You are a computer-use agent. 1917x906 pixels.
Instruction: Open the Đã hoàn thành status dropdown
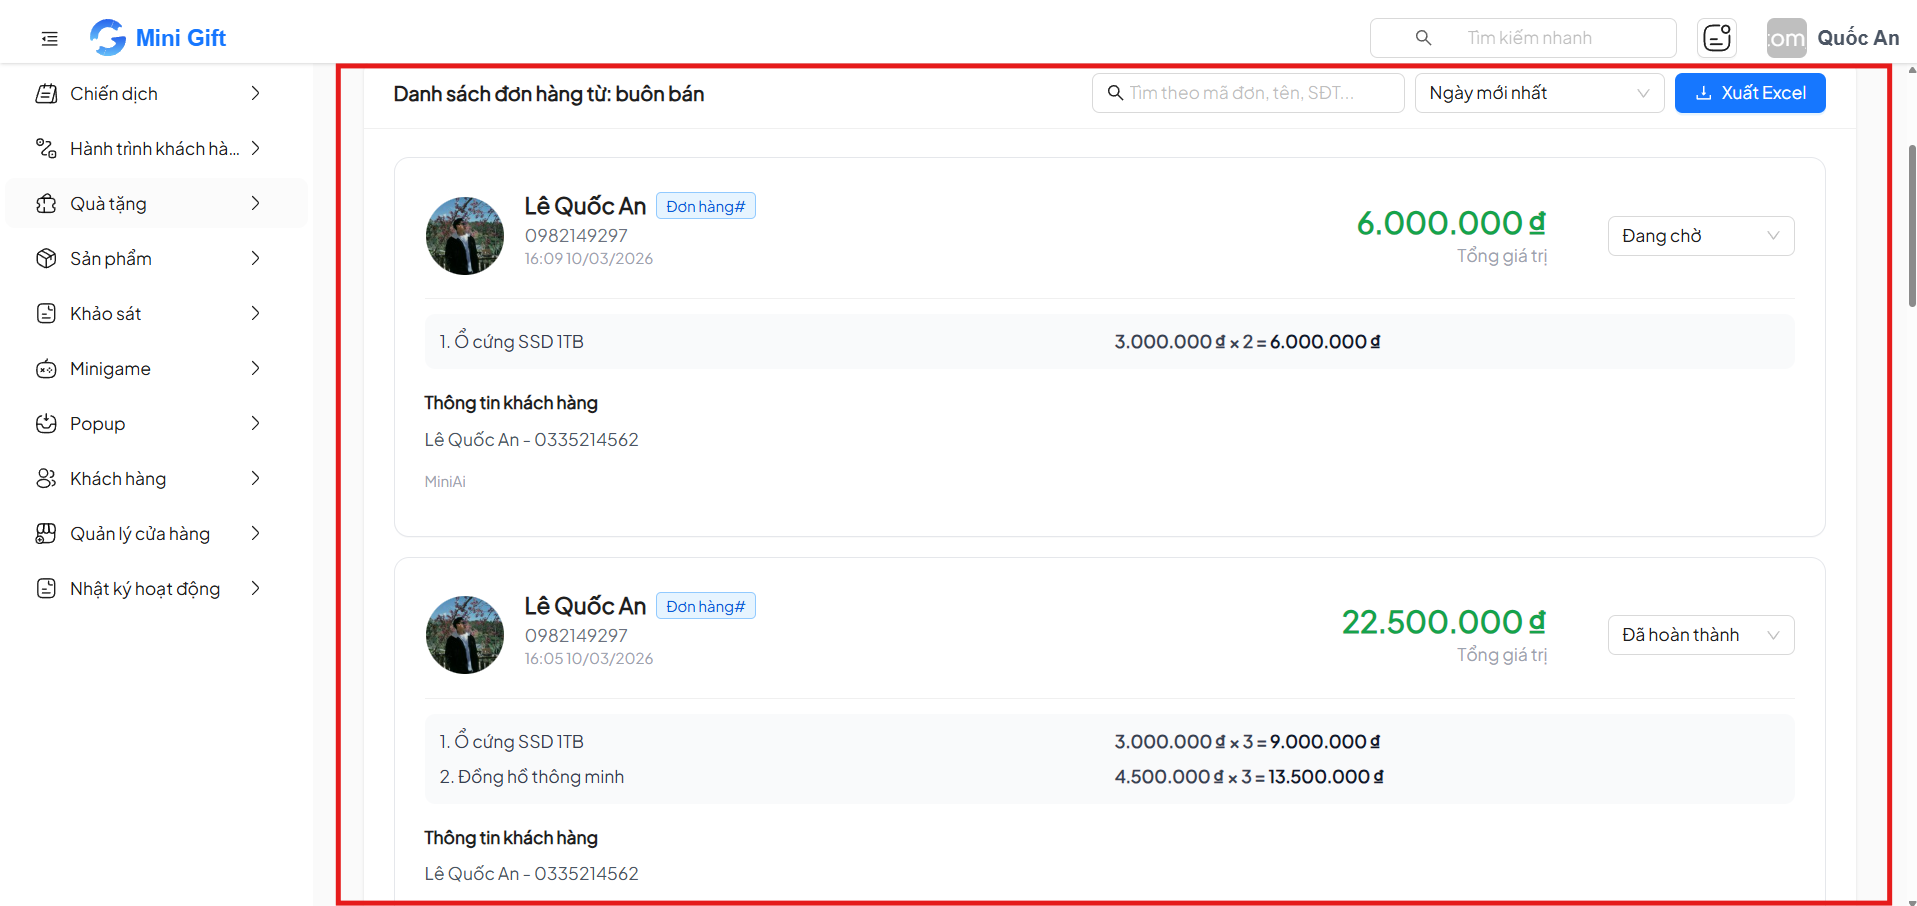1701,635
